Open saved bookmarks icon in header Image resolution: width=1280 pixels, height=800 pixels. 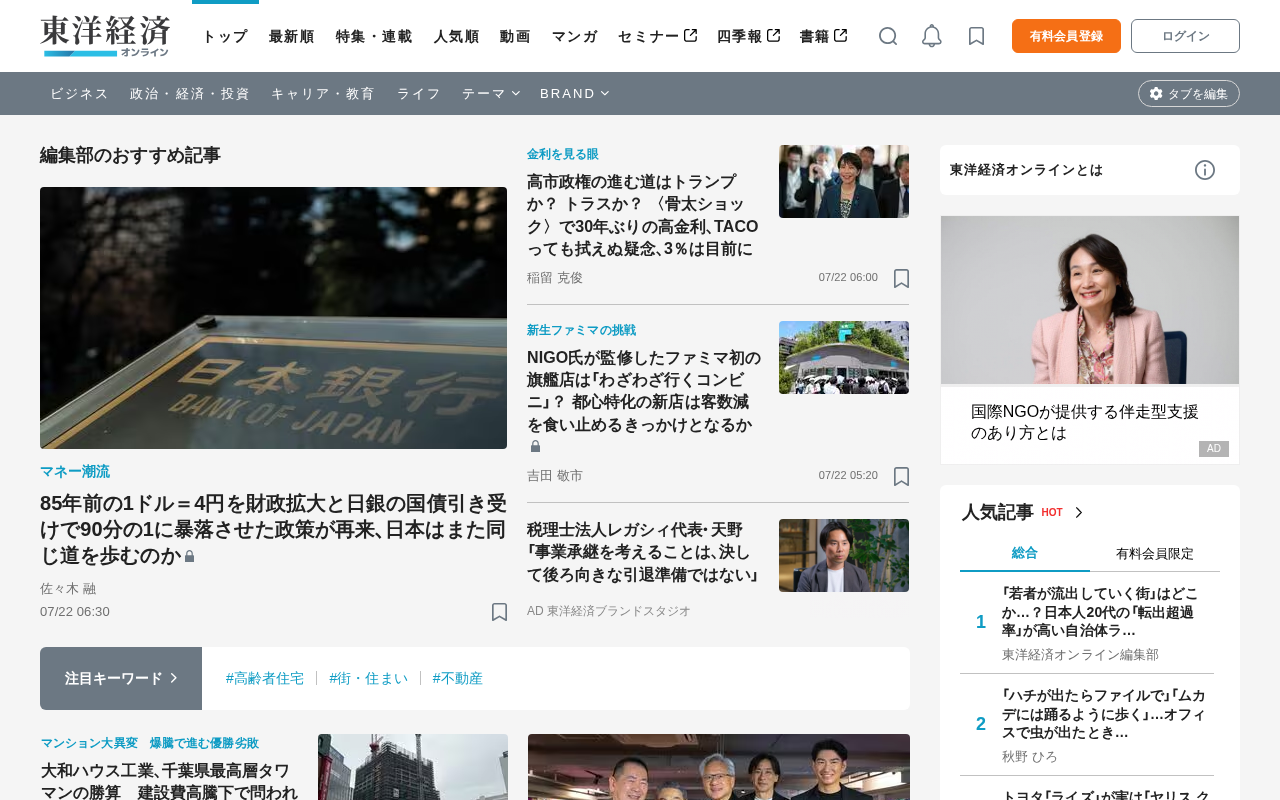977,36
